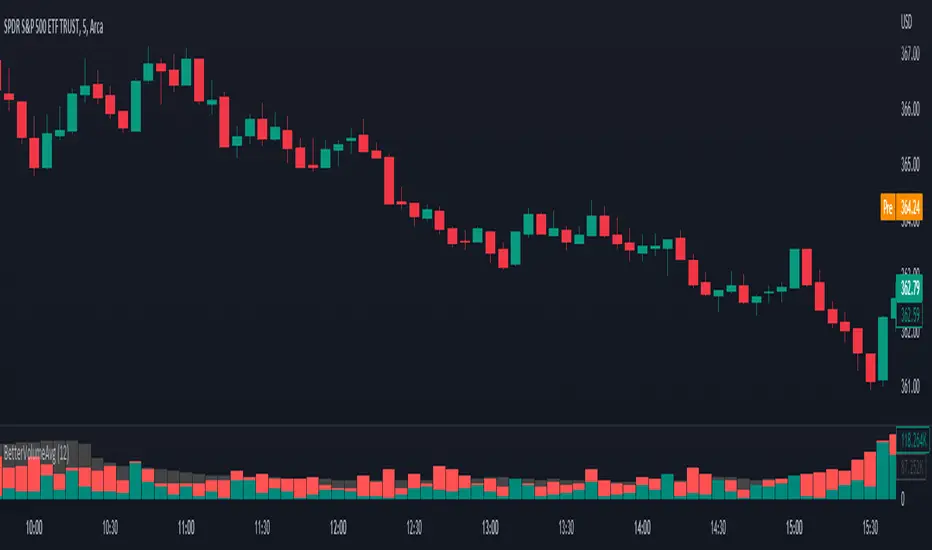Click the green 362.79 current price label
This screenshot has height=550, width=932.
[909, 291]
